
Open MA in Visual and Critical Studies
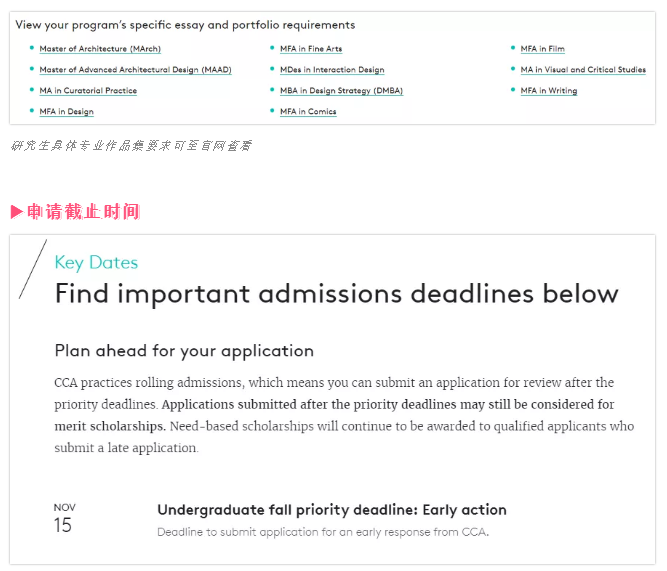point(583,70)
